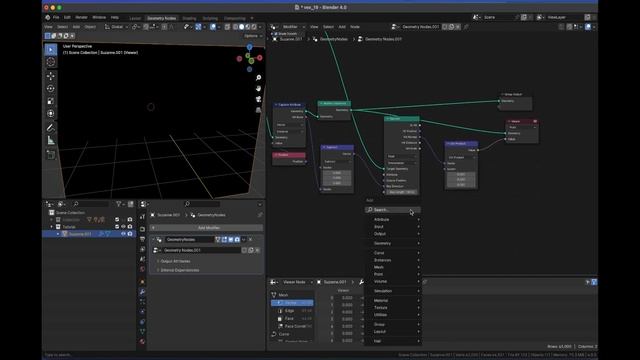Open Mesh submenu in Add menu
The width and height of the screenshot is (640, 360).
[393, 267]
